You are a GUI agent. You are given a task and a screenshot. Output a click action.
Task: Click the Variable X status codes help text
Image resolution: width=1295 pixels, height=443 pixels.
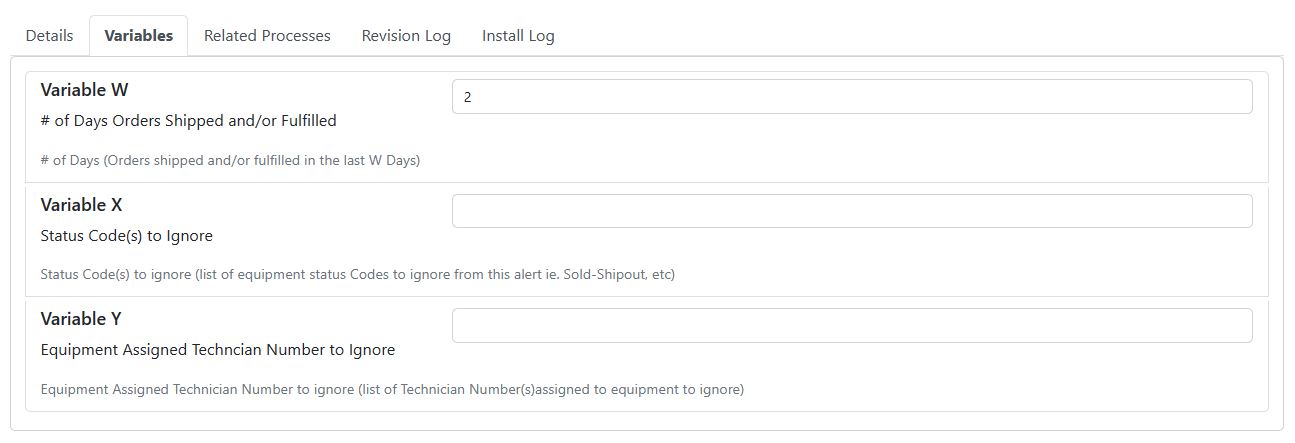click(x=357, y=274)
